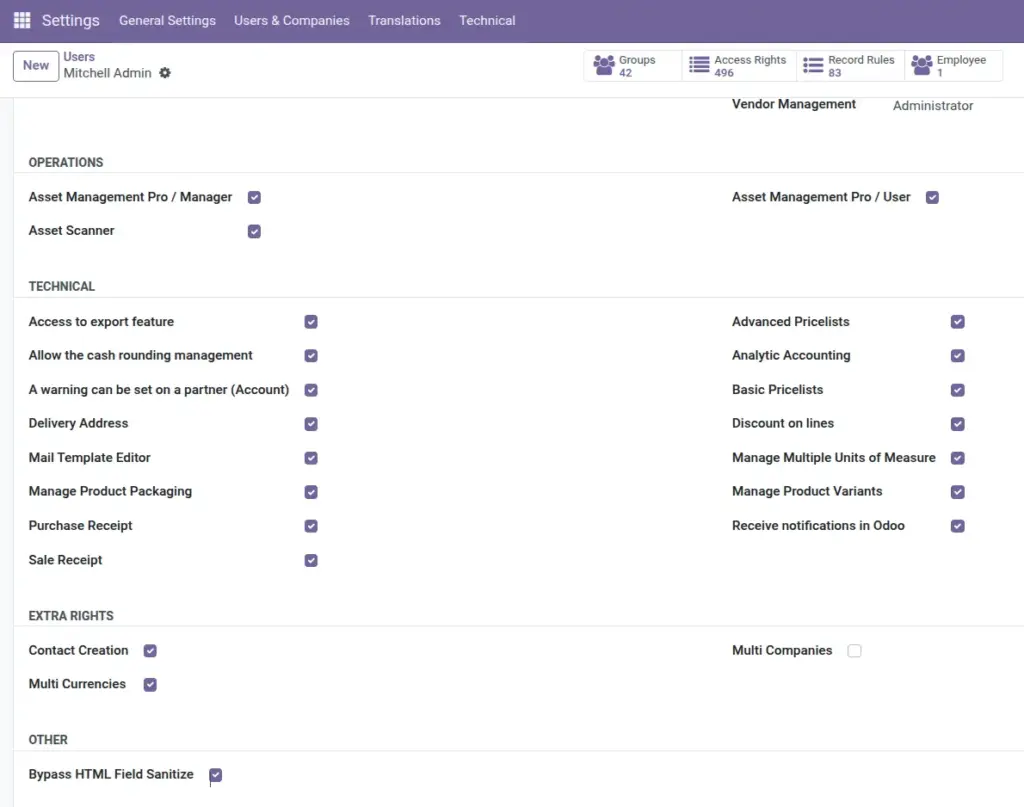The image size is (1024, 807).
Task: Open Users & Companies menu
Action: click(x=292, y=20)
